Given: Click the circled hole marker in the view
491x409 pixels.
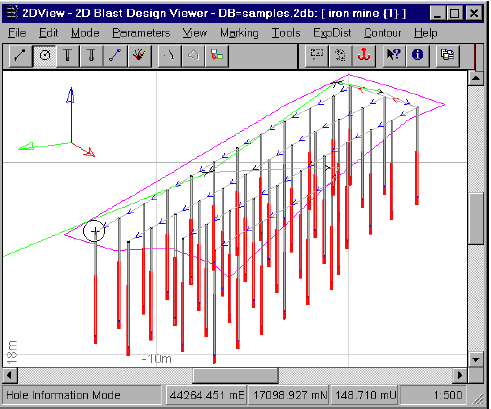Looking at the screenshot, I should (94, 231).
